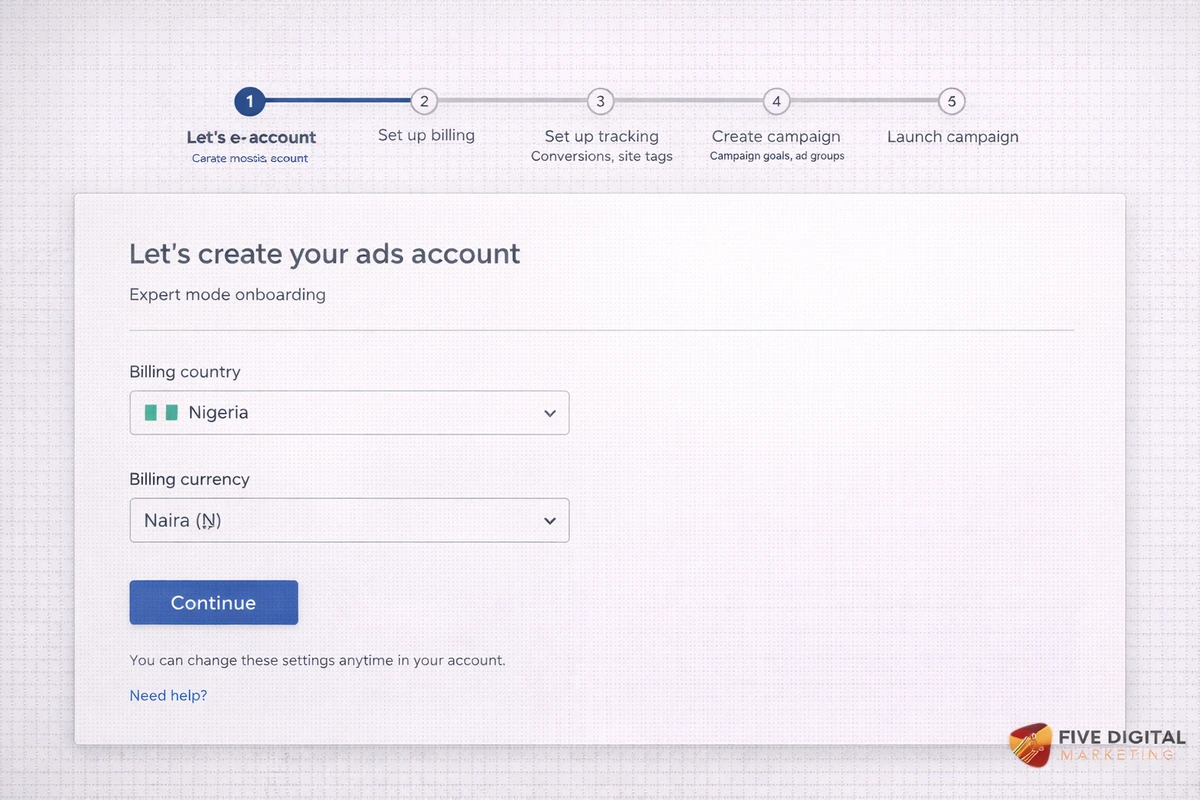The image size is (1200, 800).
Task: Select step circle 3 for tracking setup
Action: pos(600,101)
